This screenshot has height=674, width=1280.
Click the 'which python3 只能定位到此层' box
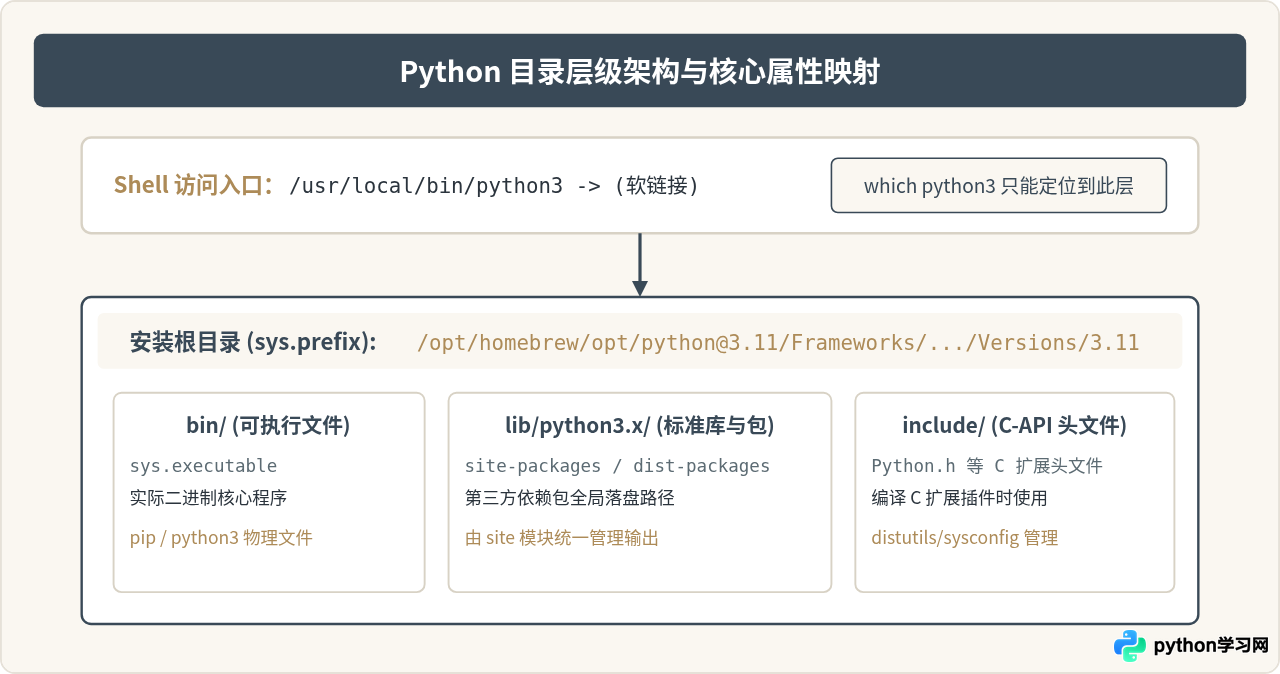click(x=998, y=185)
